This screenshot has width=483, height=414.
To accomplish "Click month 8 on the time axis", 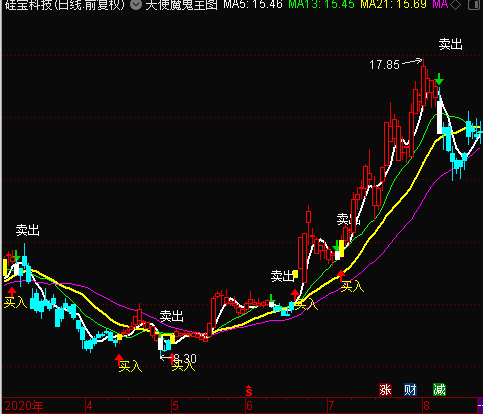I will coord(427,406).
